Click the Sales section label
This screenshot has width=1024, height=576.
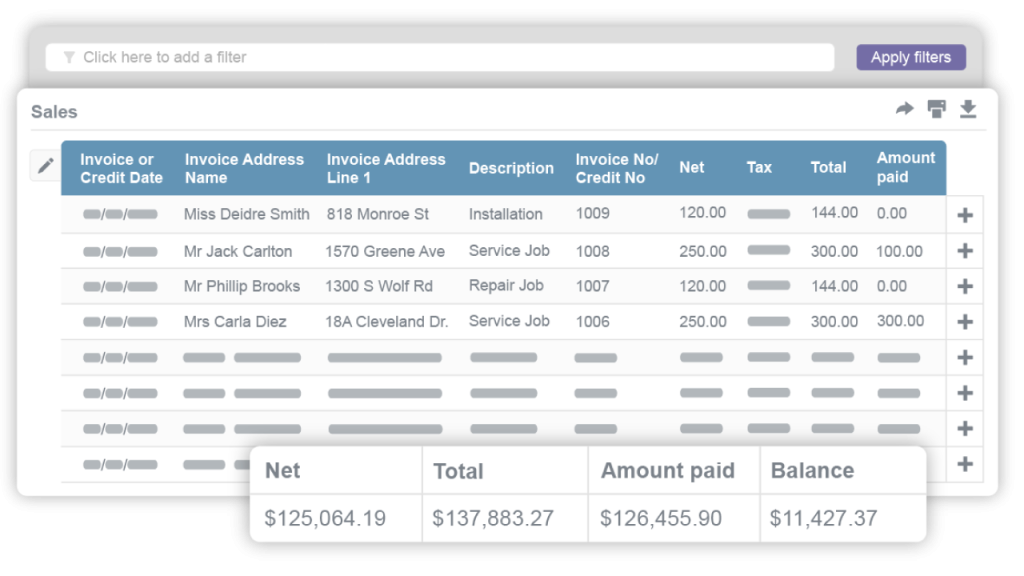pos(53,112)
